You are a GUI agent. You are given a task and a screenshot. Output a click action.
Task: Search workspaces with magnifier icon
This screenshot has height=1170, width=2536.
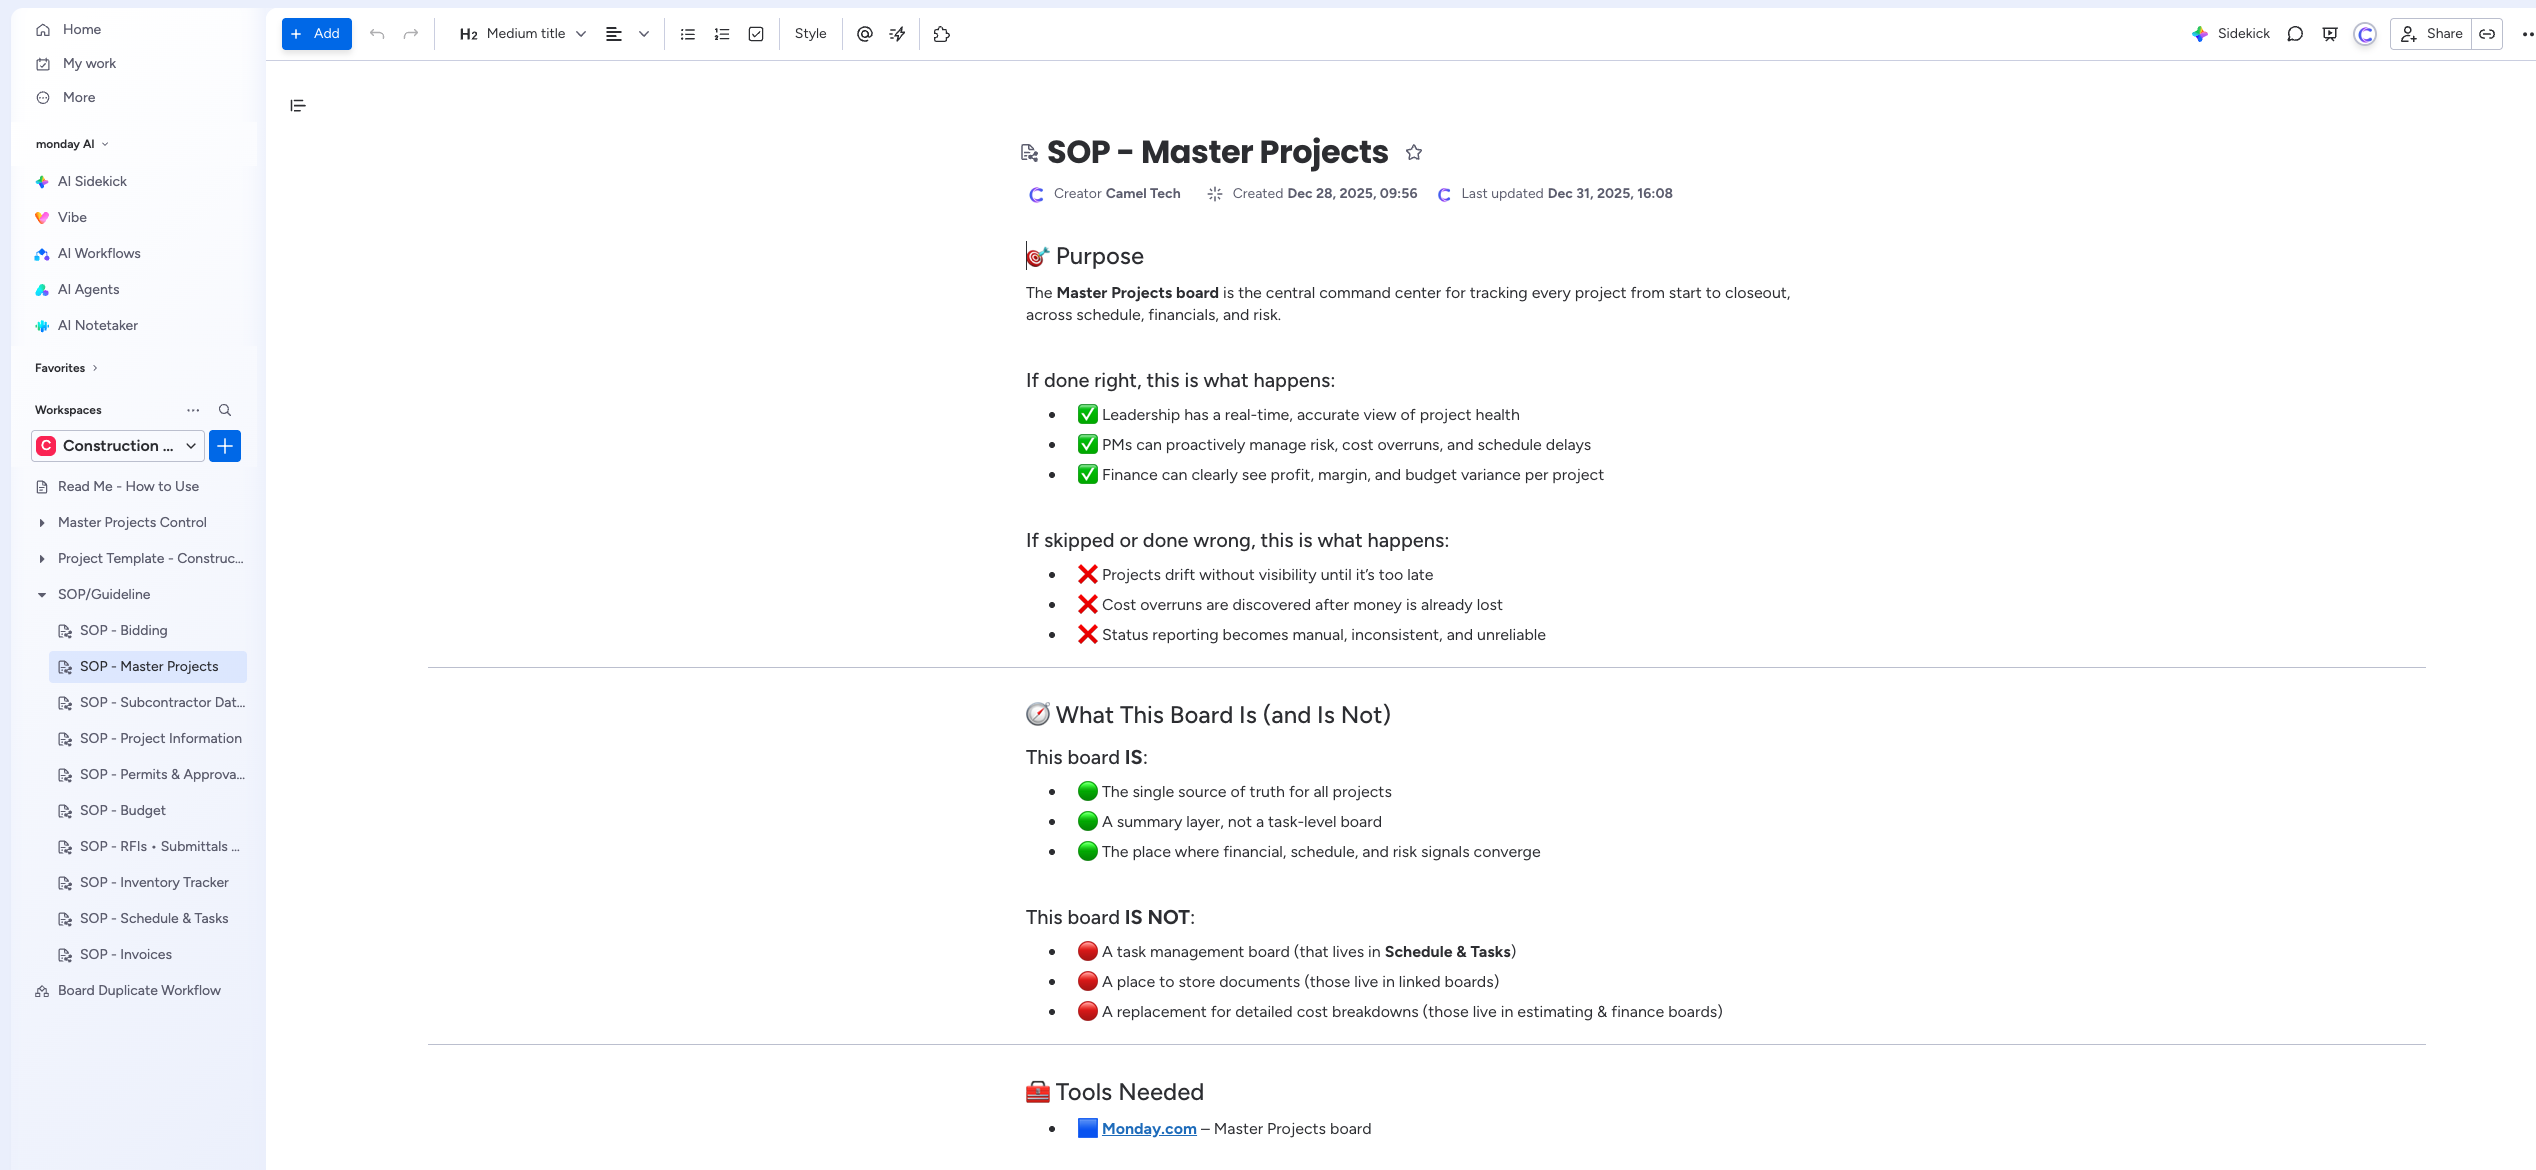click(x=225, y=410)
